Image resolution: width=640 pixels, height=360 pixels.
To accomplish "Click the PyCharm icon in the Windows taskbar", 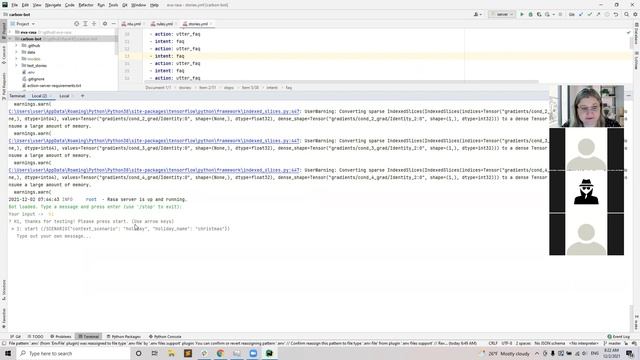I will tap(269, 353).
